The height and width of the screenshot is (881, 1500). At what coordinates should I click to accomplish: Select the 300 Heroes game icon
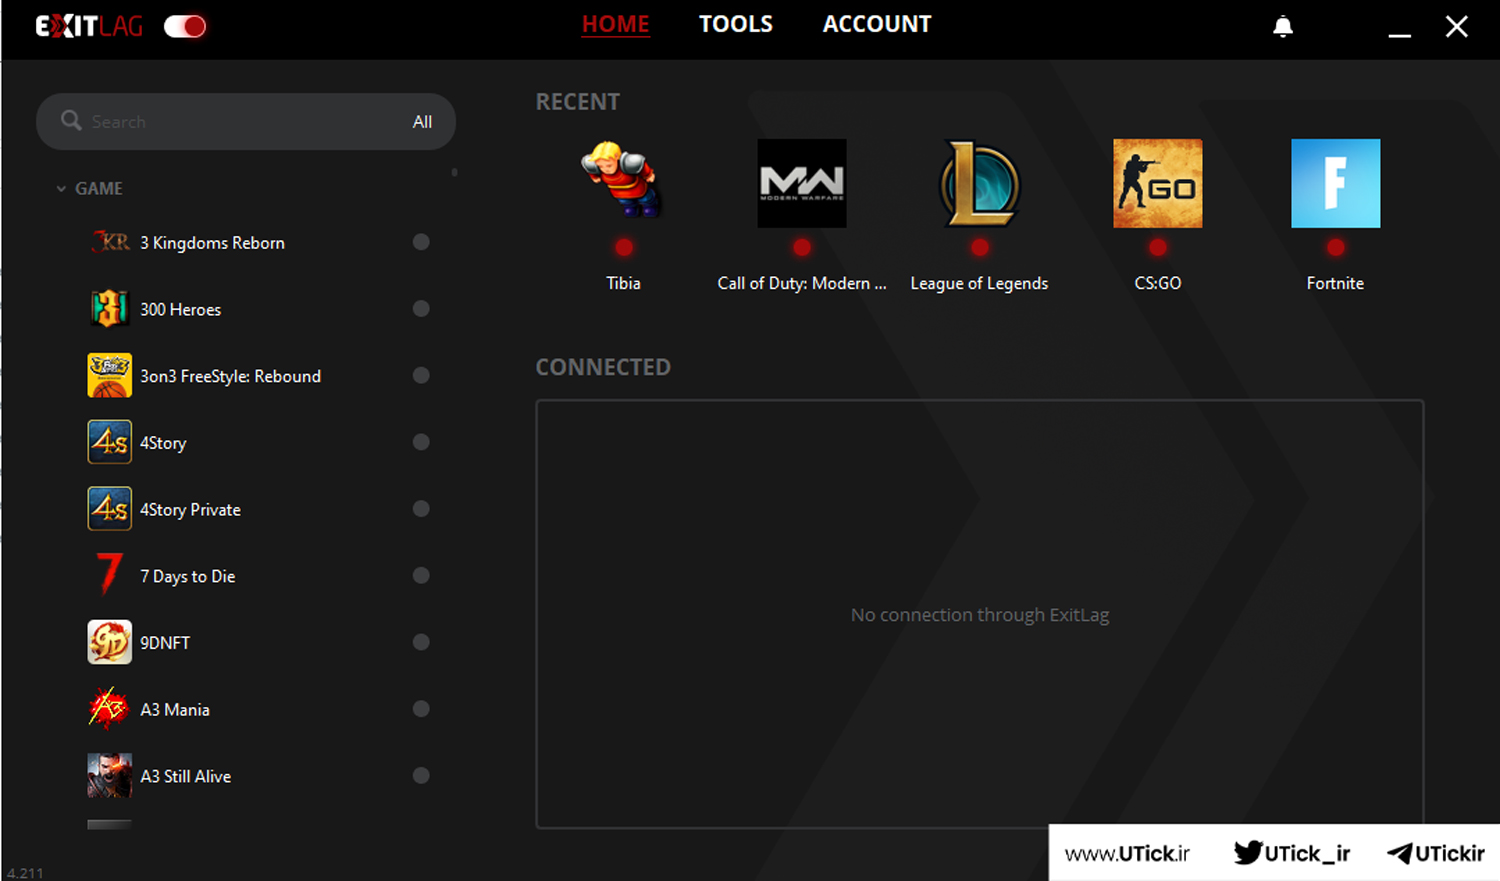coord(110,309)
